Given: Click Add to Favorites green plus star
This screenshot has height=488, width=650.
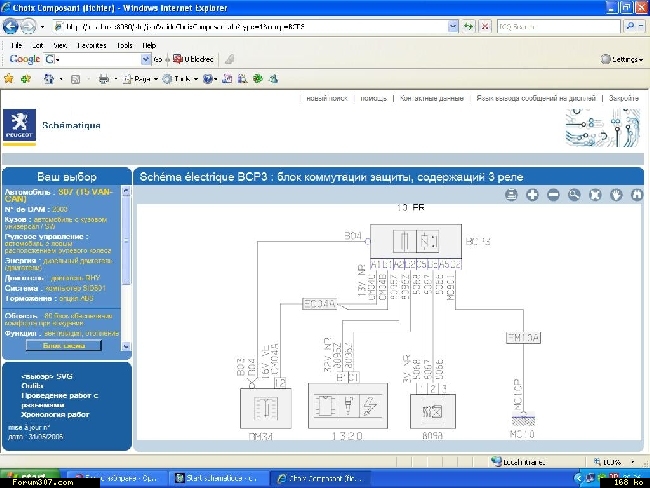Looking at the screenshot, I should click(26, 78).
